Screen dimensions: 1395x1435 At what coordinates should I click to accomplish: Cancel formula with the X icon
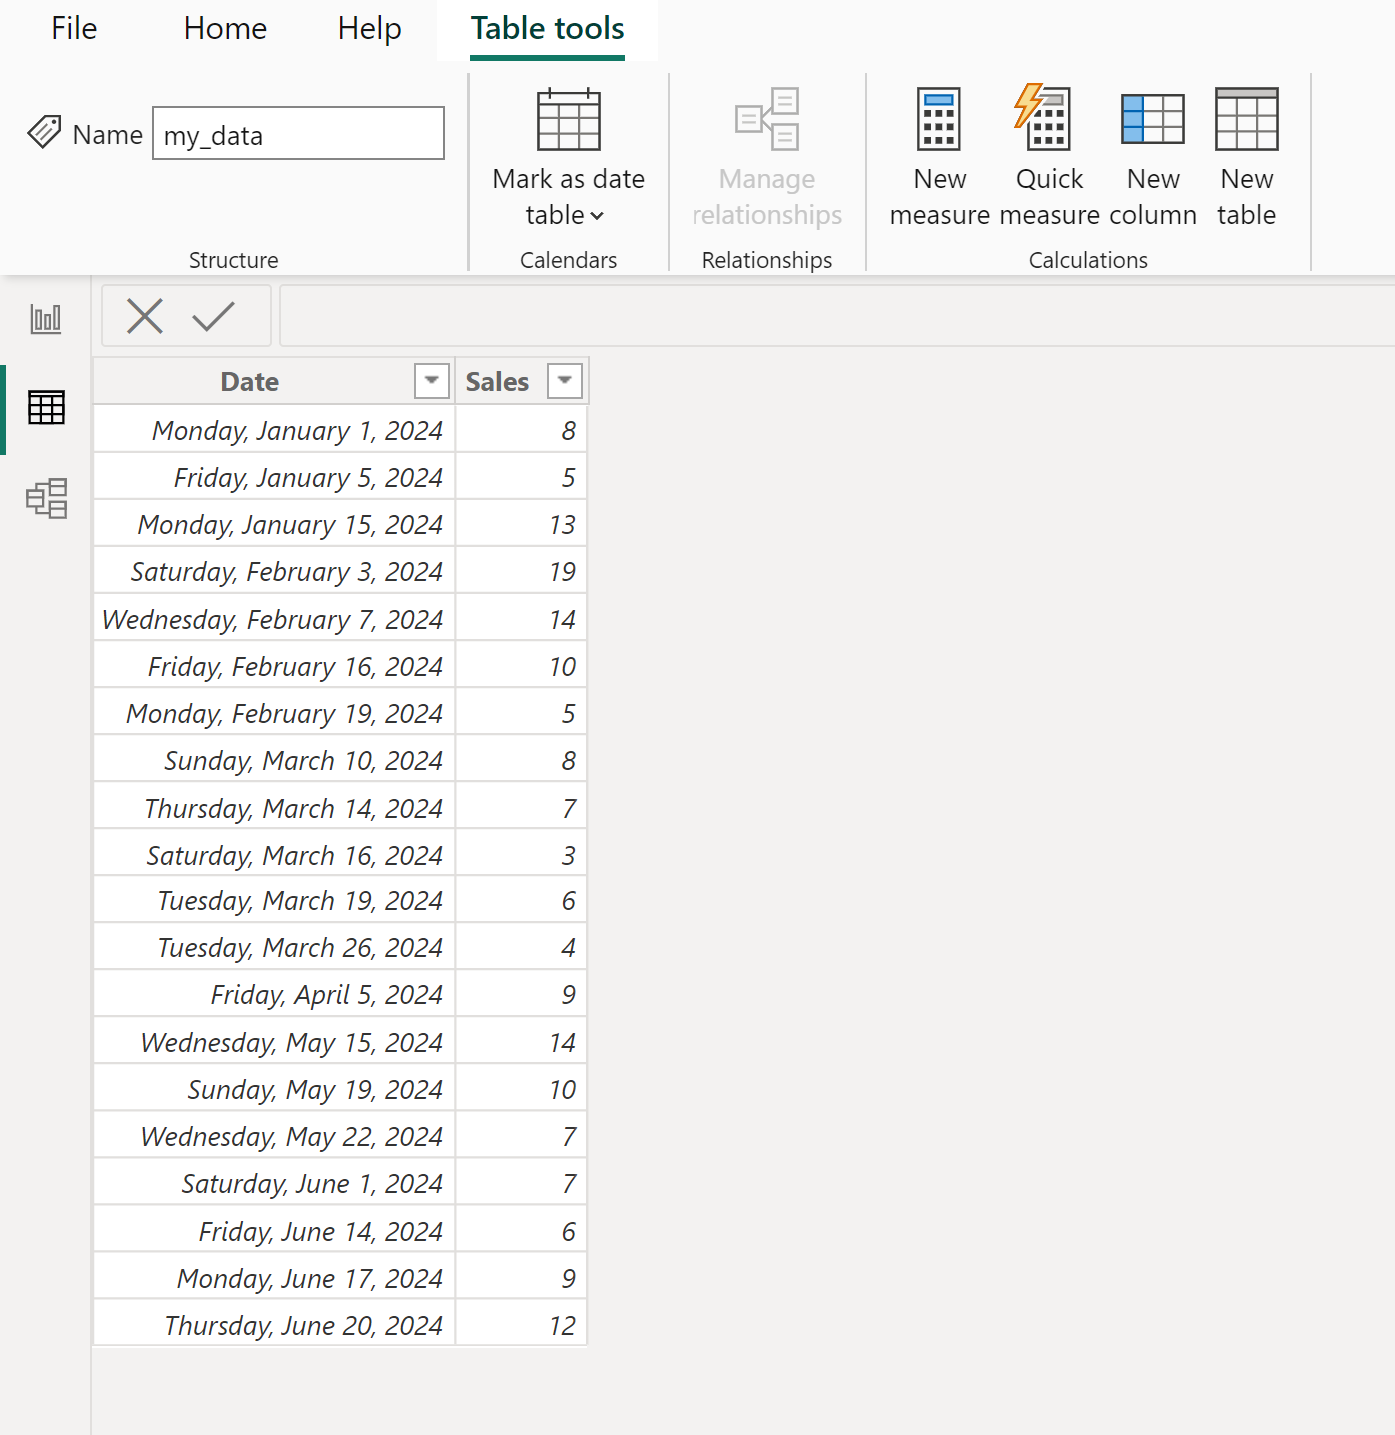(145, 316)
